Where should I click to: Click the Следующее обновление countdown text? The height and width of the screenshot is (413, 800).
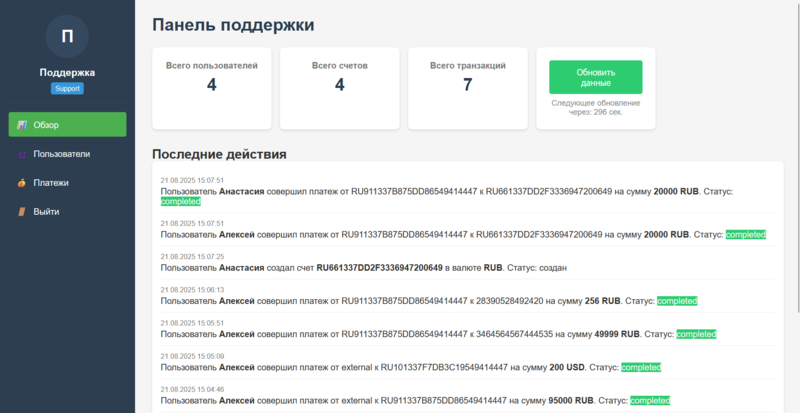tap(595, 108)
